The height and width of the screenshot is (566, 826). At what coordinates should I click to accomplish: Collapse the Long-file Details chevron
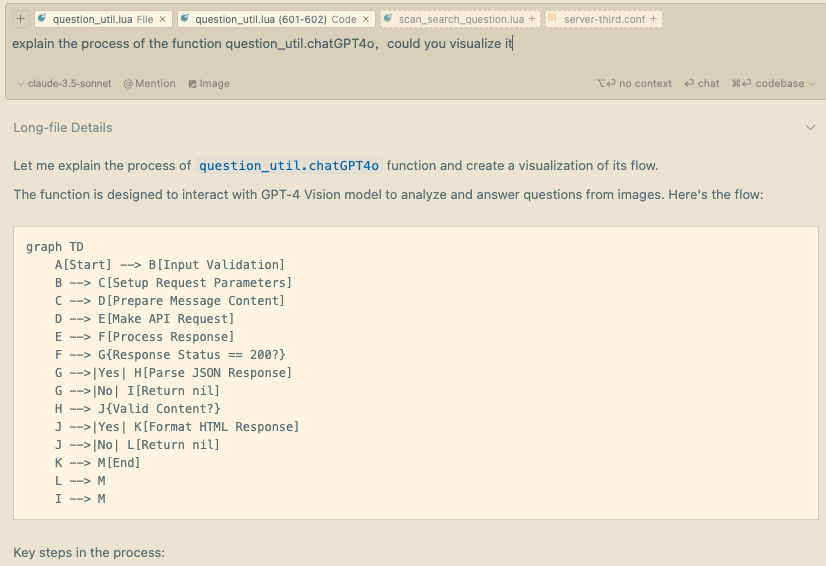tap(810, 128)
